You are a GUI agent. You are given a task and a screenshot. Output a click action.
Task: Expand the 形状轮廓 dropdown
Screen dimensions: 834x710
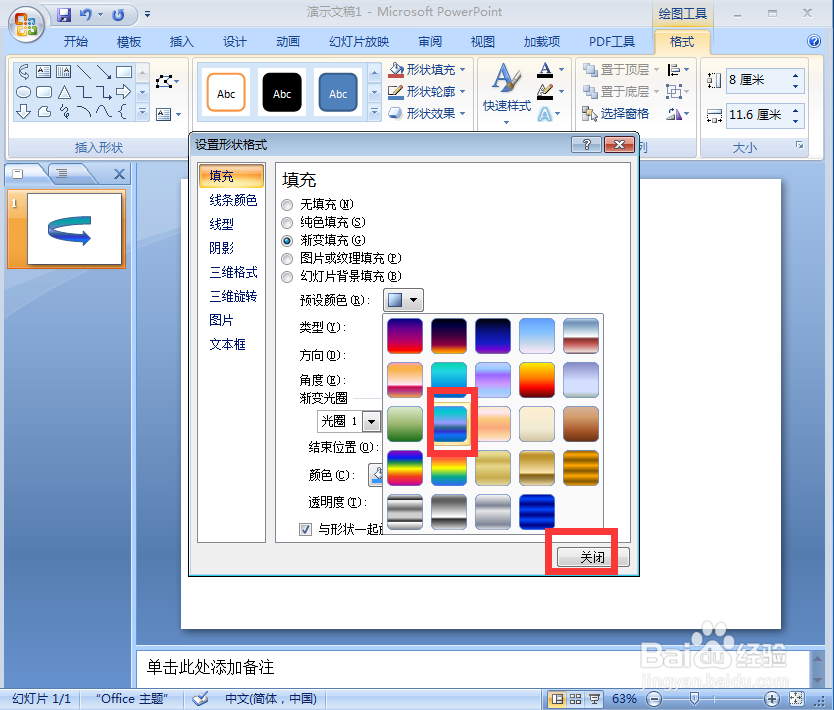pyautogui.click(x=462, y=91)
